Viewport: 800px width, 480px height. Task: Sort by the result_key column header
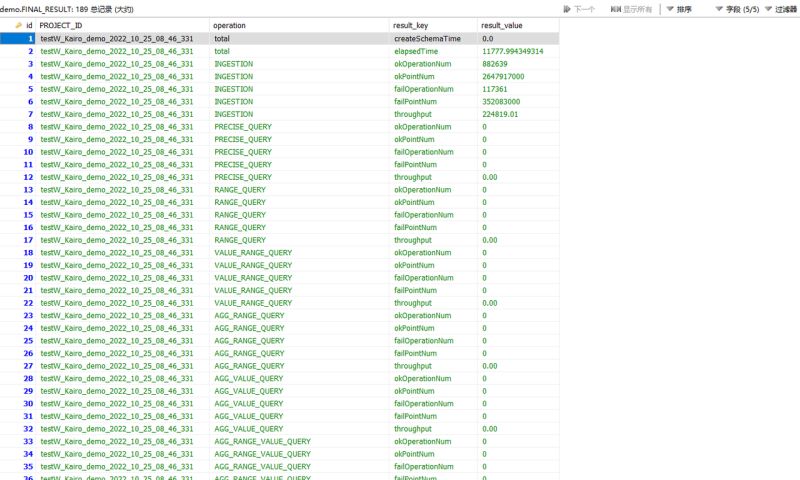pyautogui.click(x=410, y=26)
